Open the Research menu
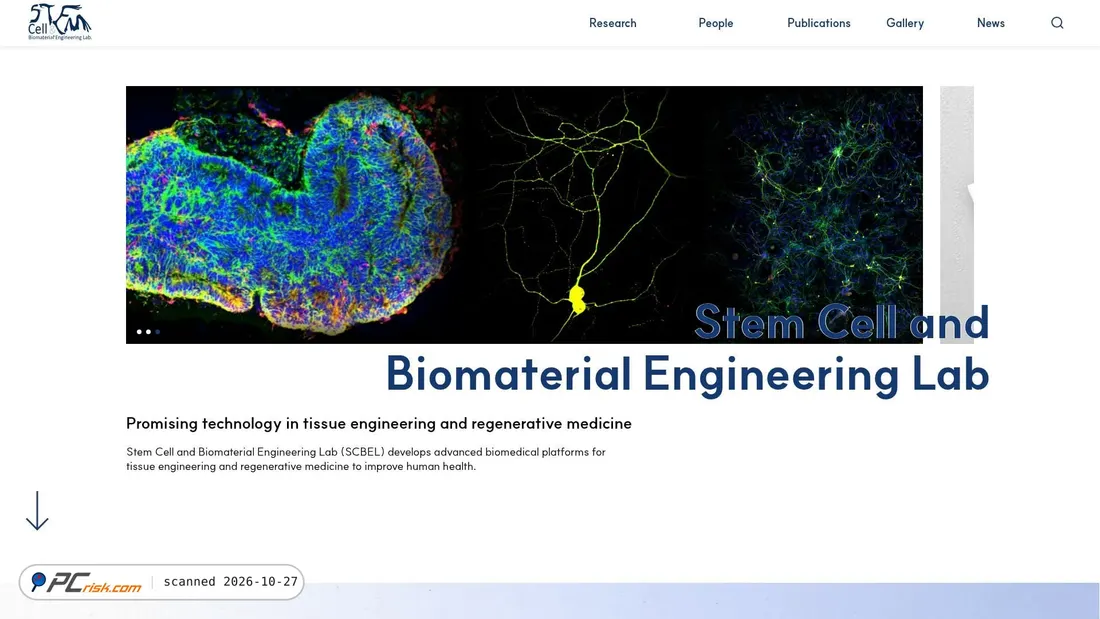 coord(612,23)
